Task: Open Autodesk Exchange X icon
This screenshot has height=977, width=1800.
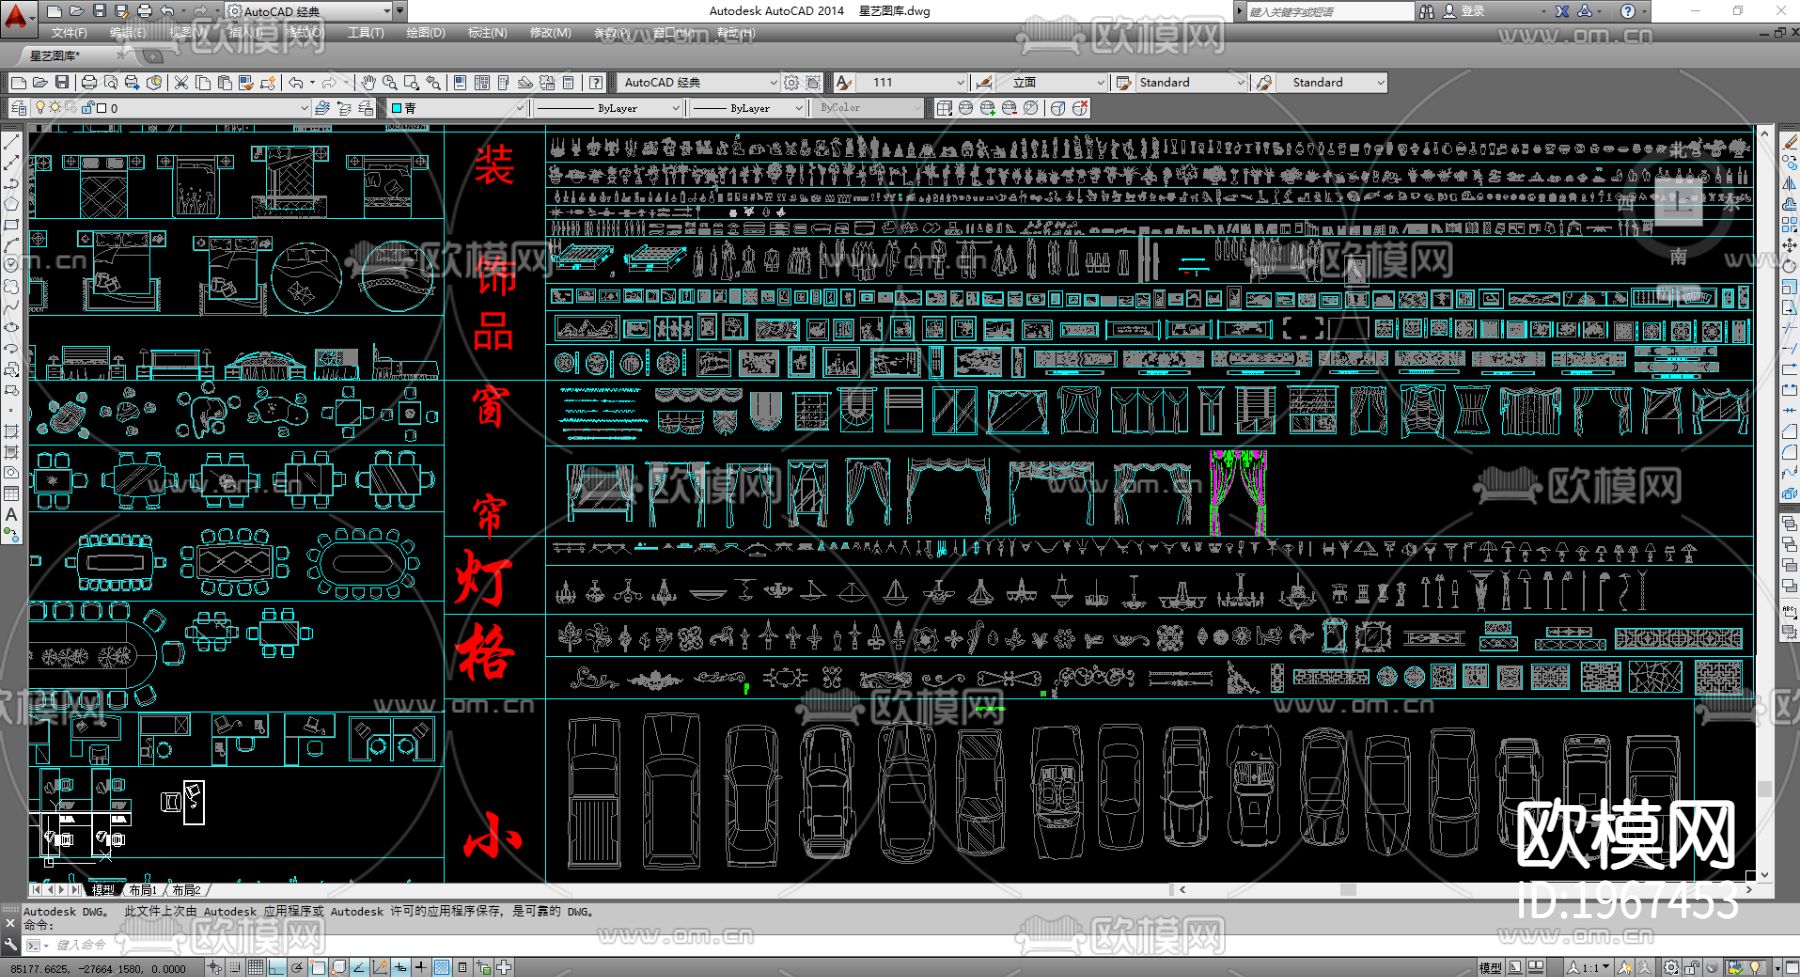Action: click(1562, 11)
